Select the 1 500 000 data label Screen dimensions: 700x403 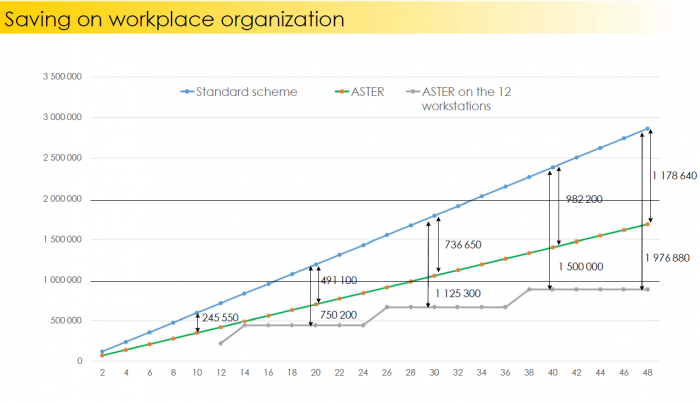click(581, 266)
